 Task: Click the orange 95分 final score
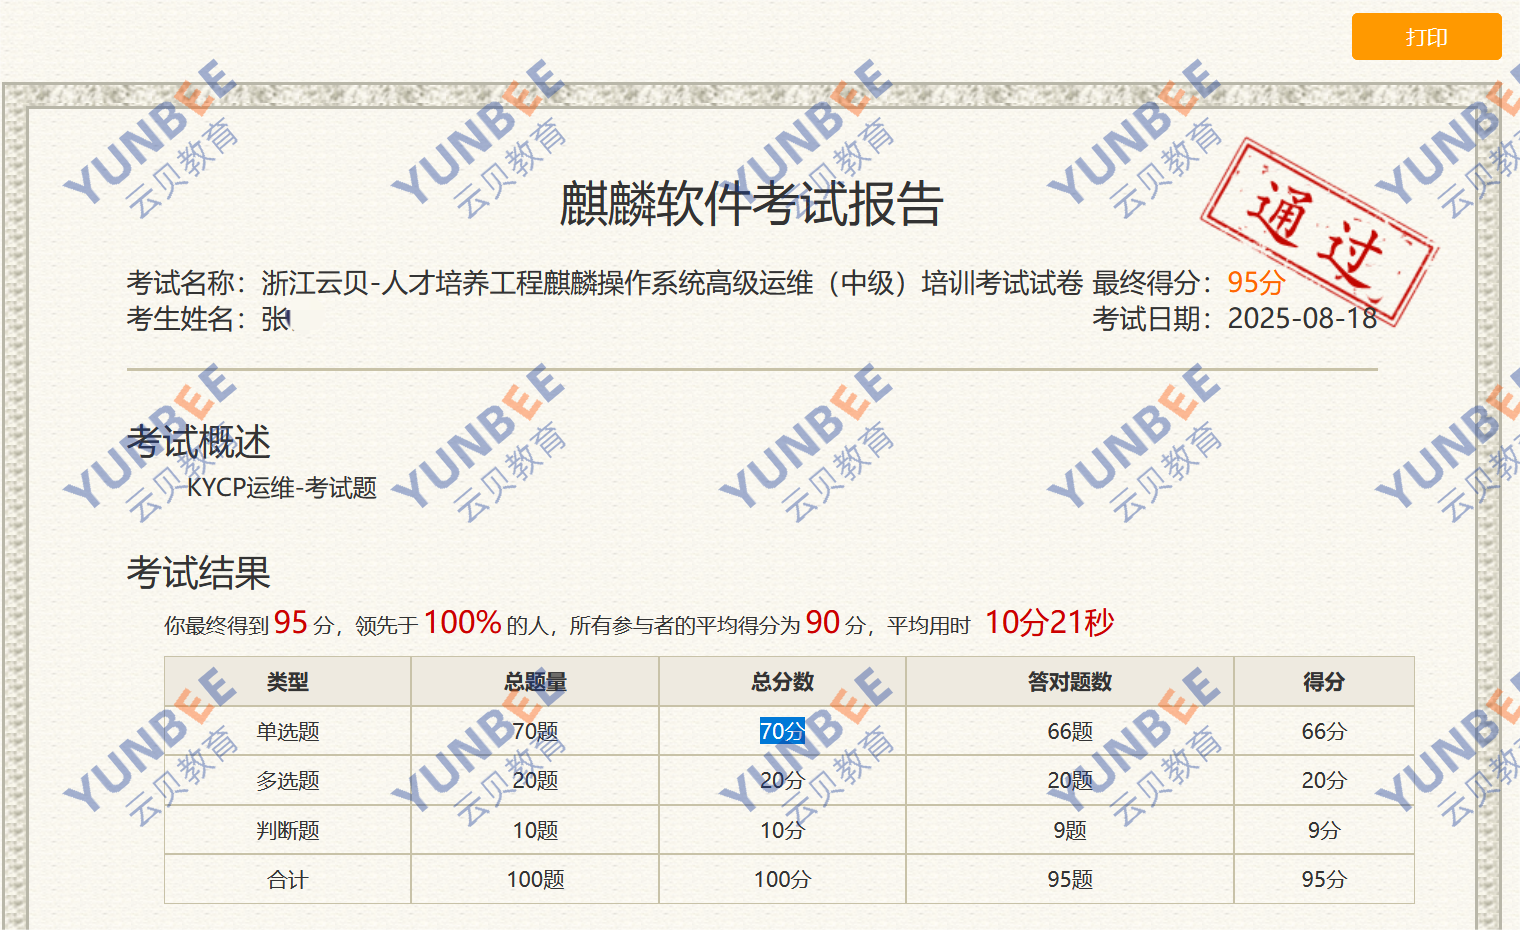point(1255,283)
